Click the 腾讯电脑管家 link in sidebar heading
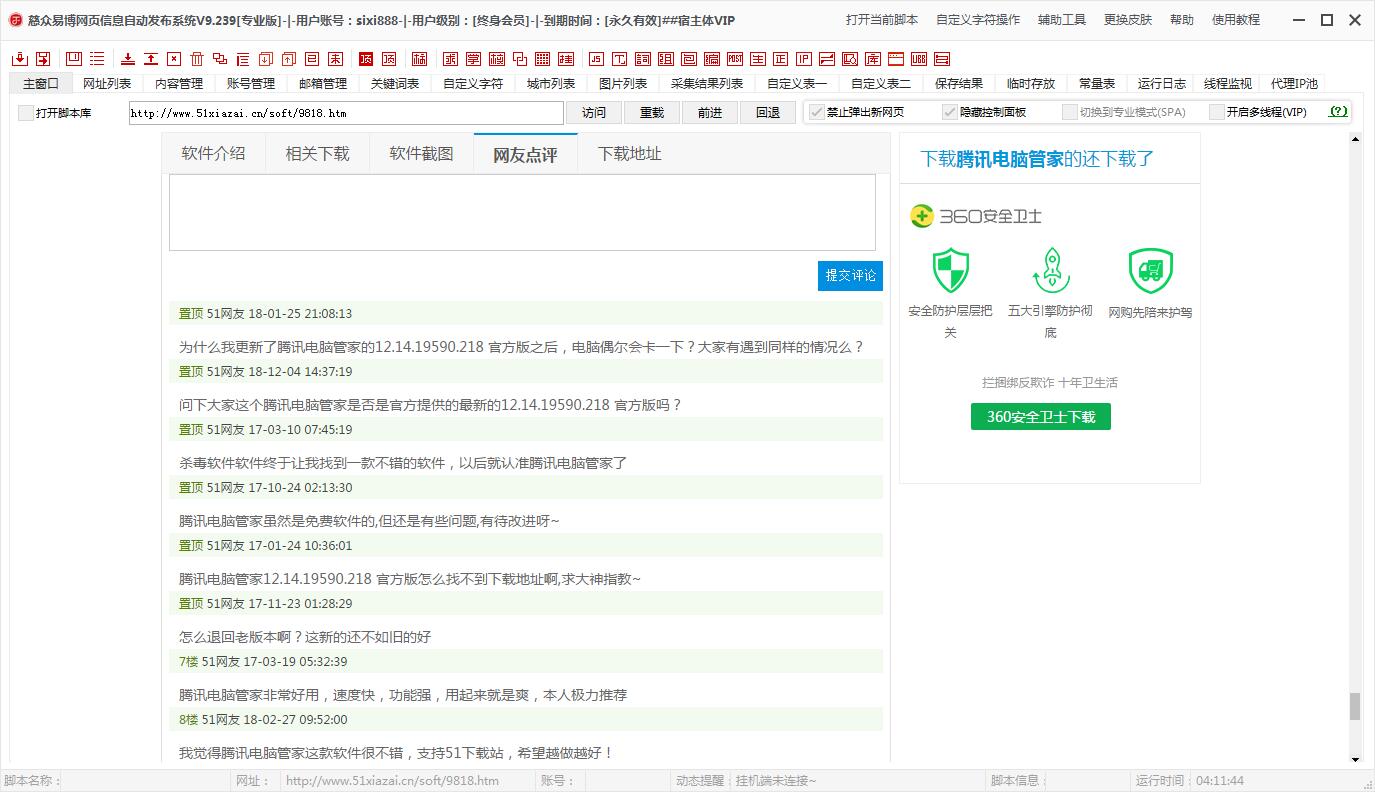This screenshot has height=792, width=1375. 1010,159
